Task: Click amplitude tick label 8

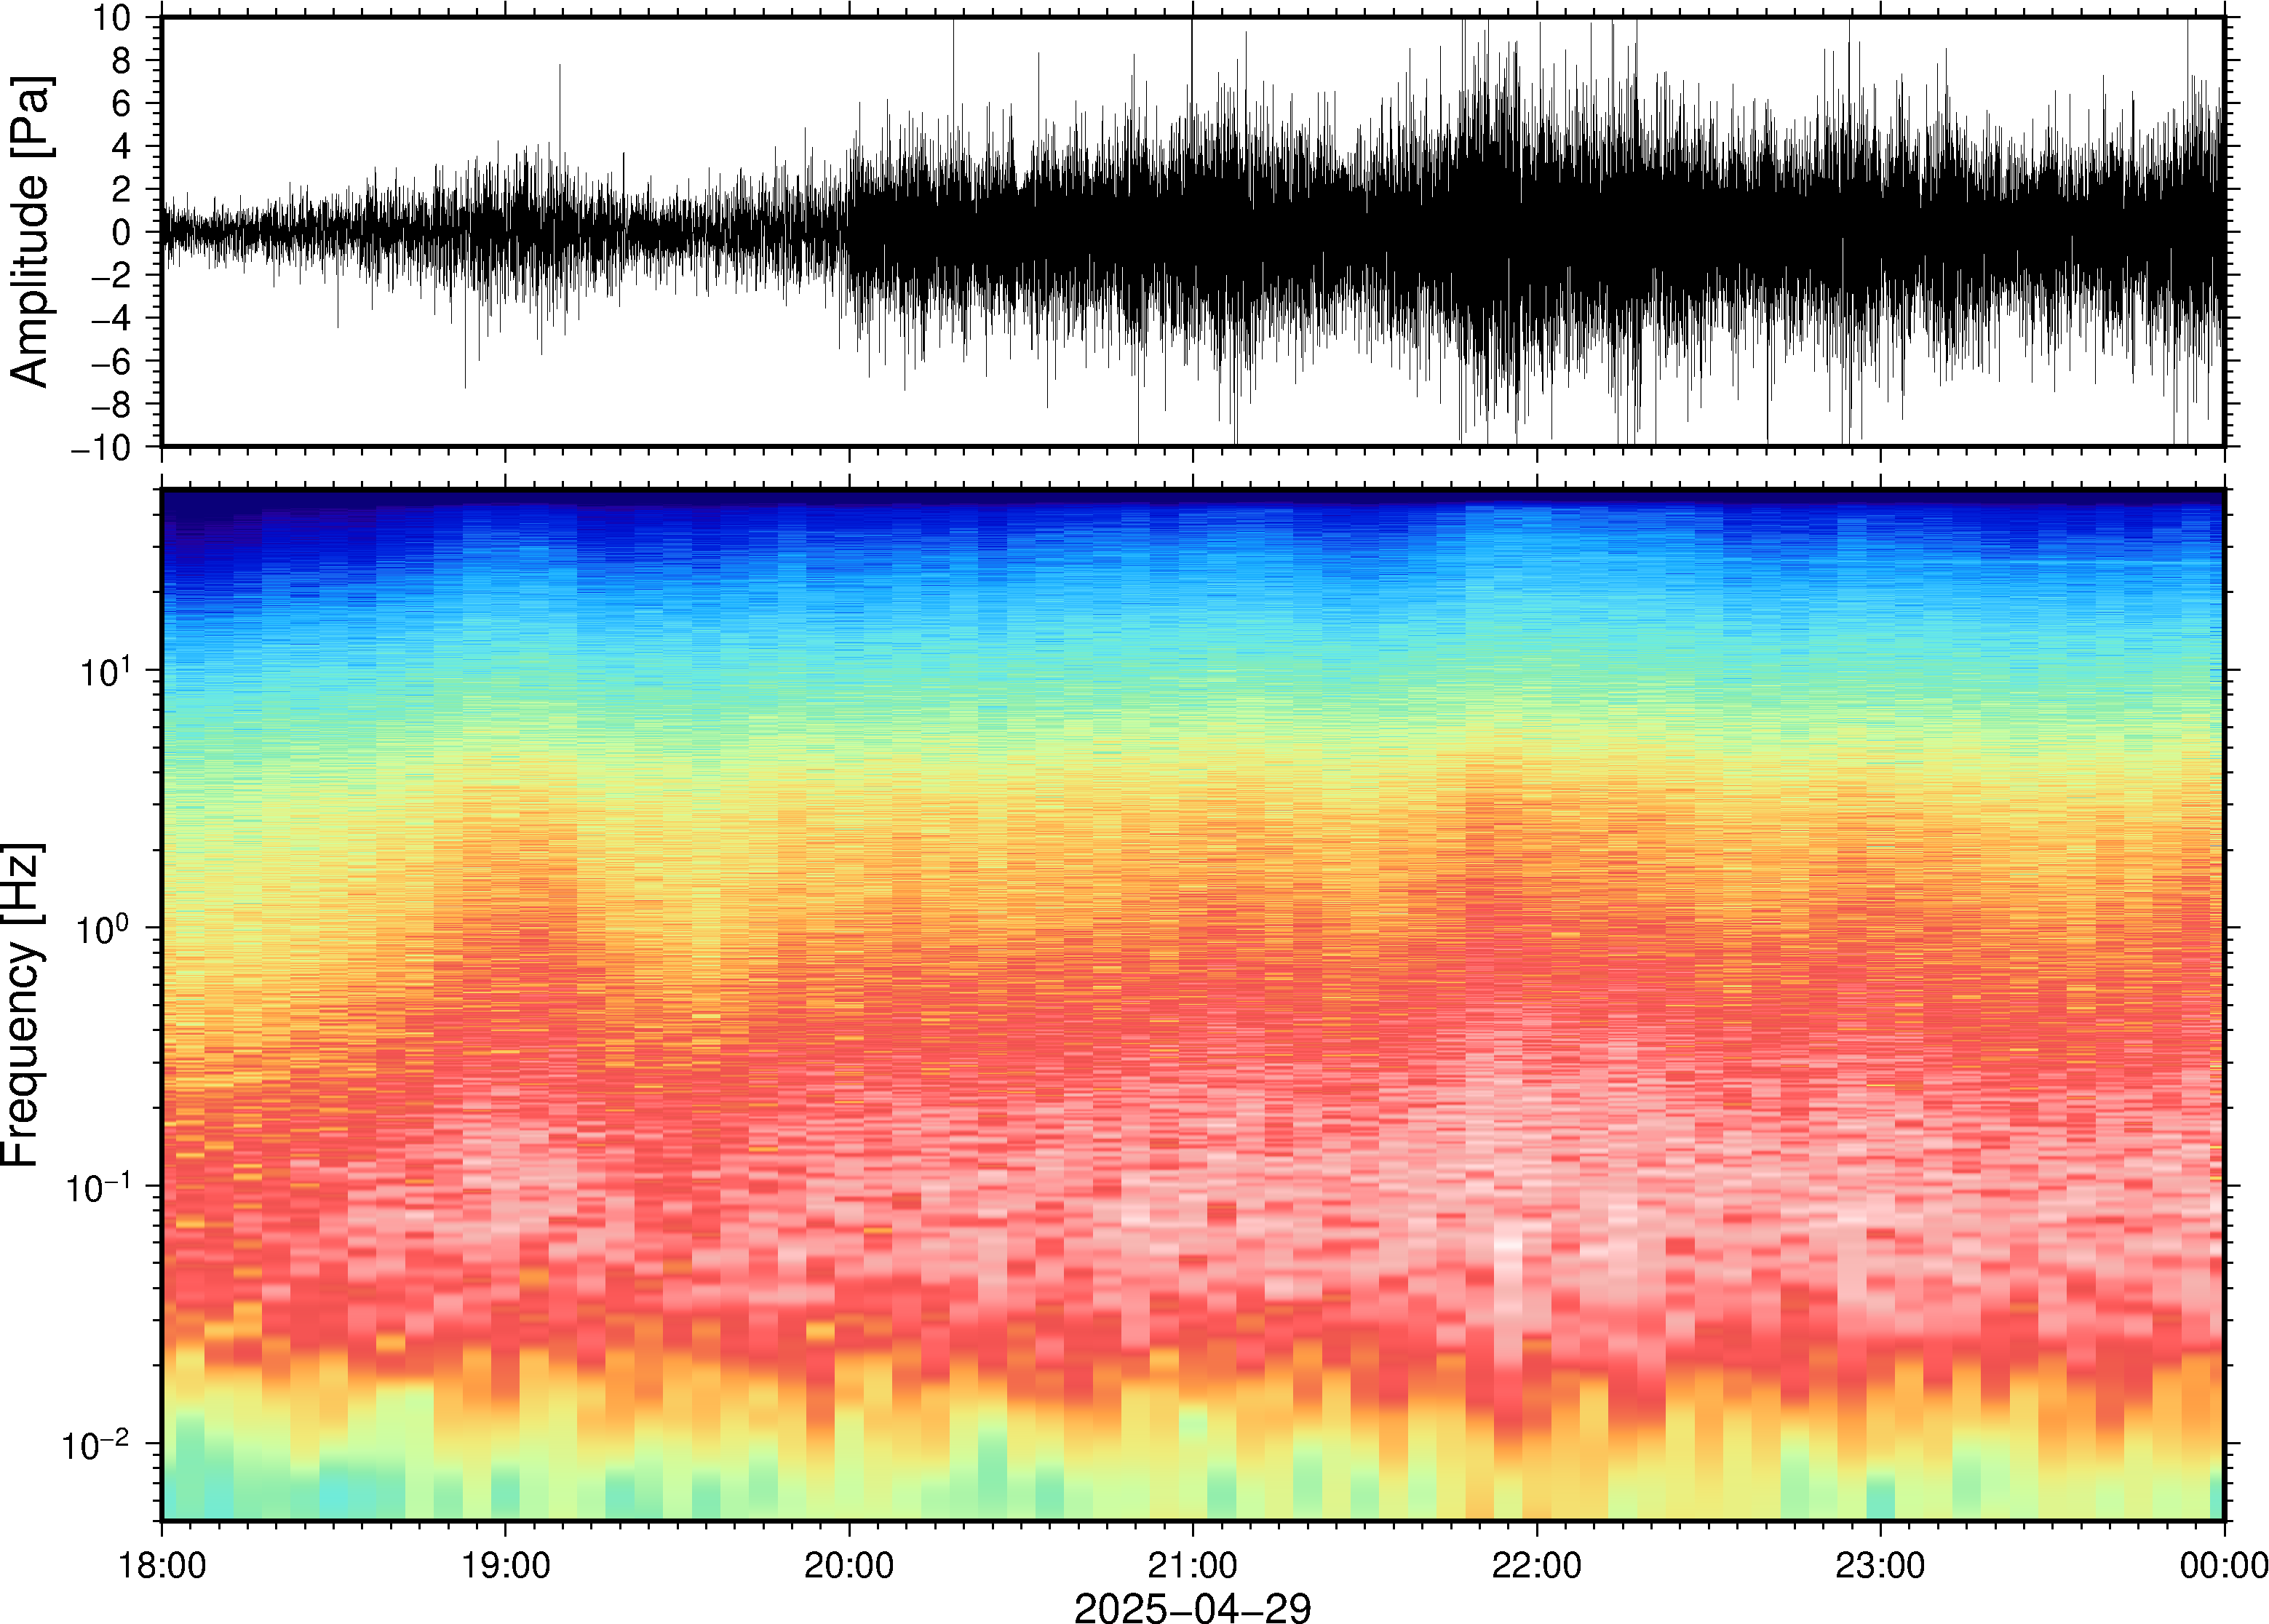Action: click(x=121, y=60)
